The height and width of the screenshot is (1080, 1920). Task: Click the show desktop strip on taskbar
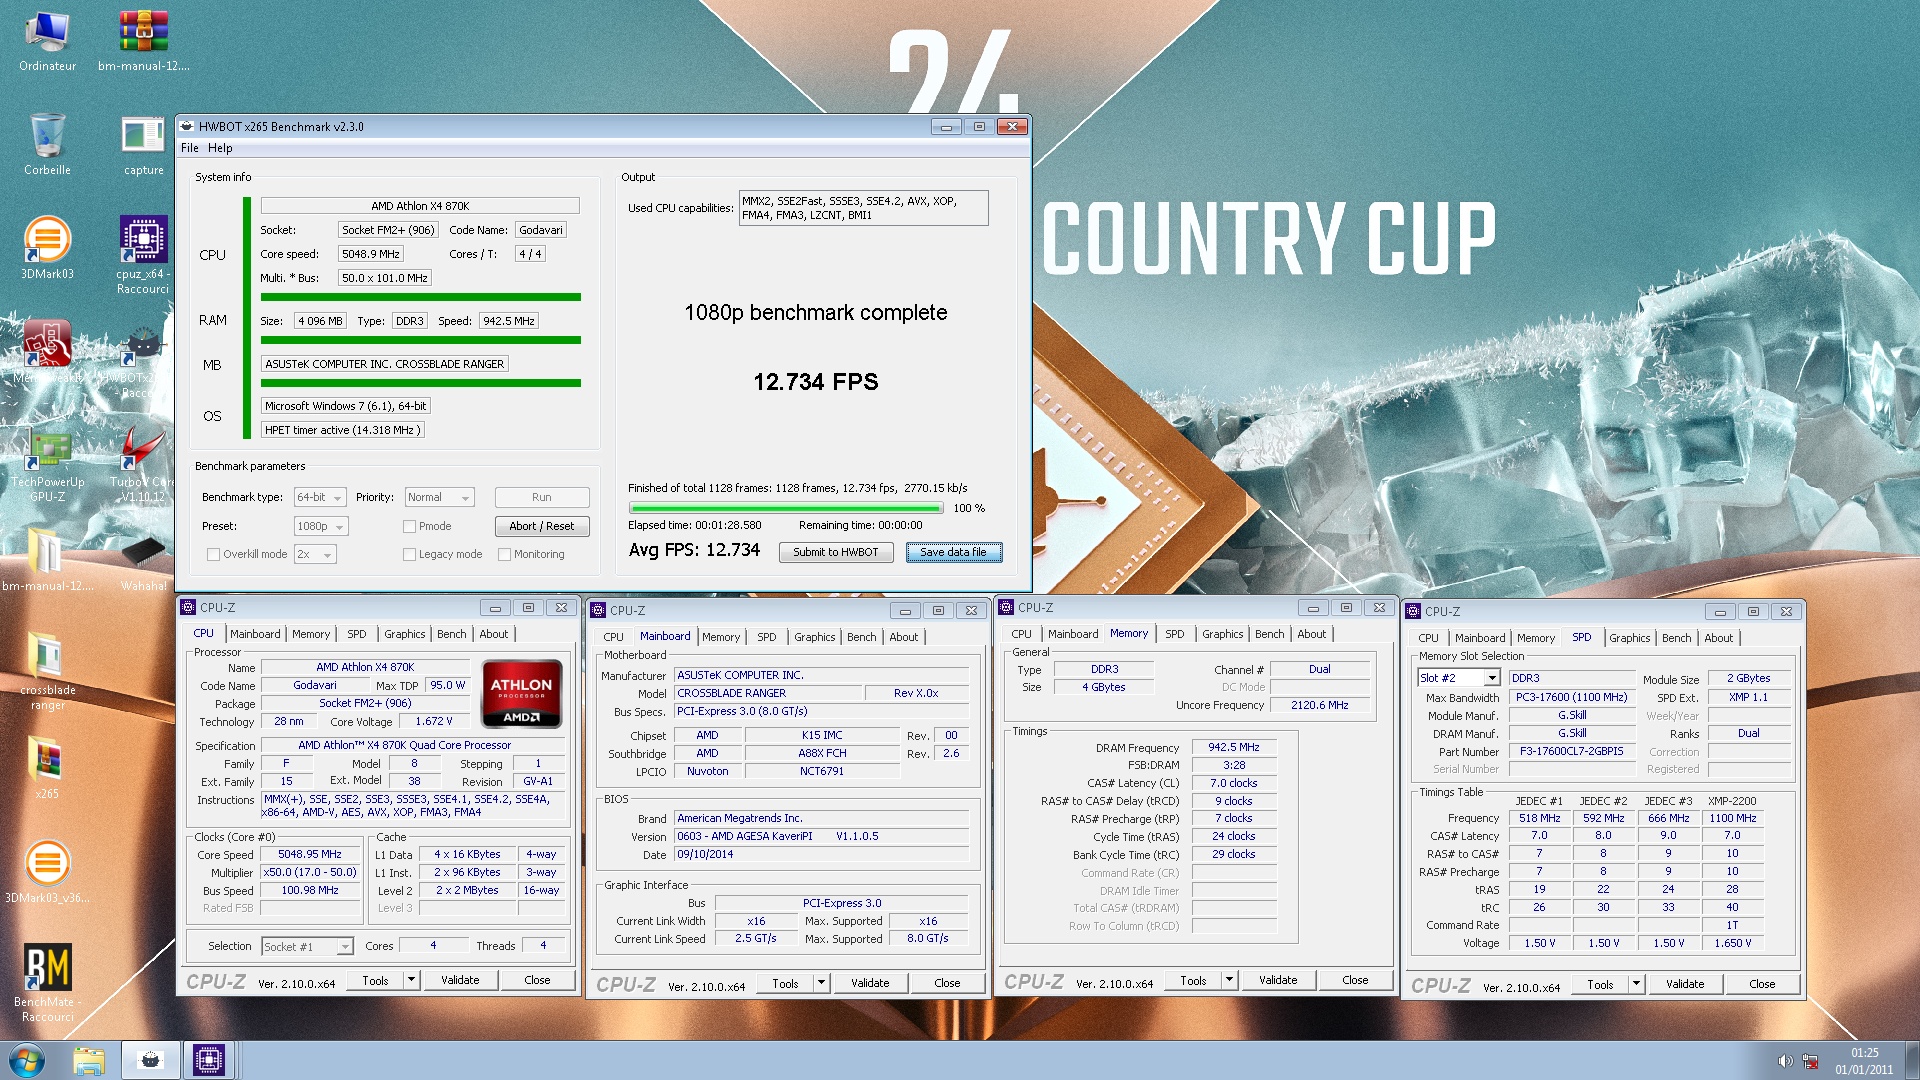pos(1912,1060)
